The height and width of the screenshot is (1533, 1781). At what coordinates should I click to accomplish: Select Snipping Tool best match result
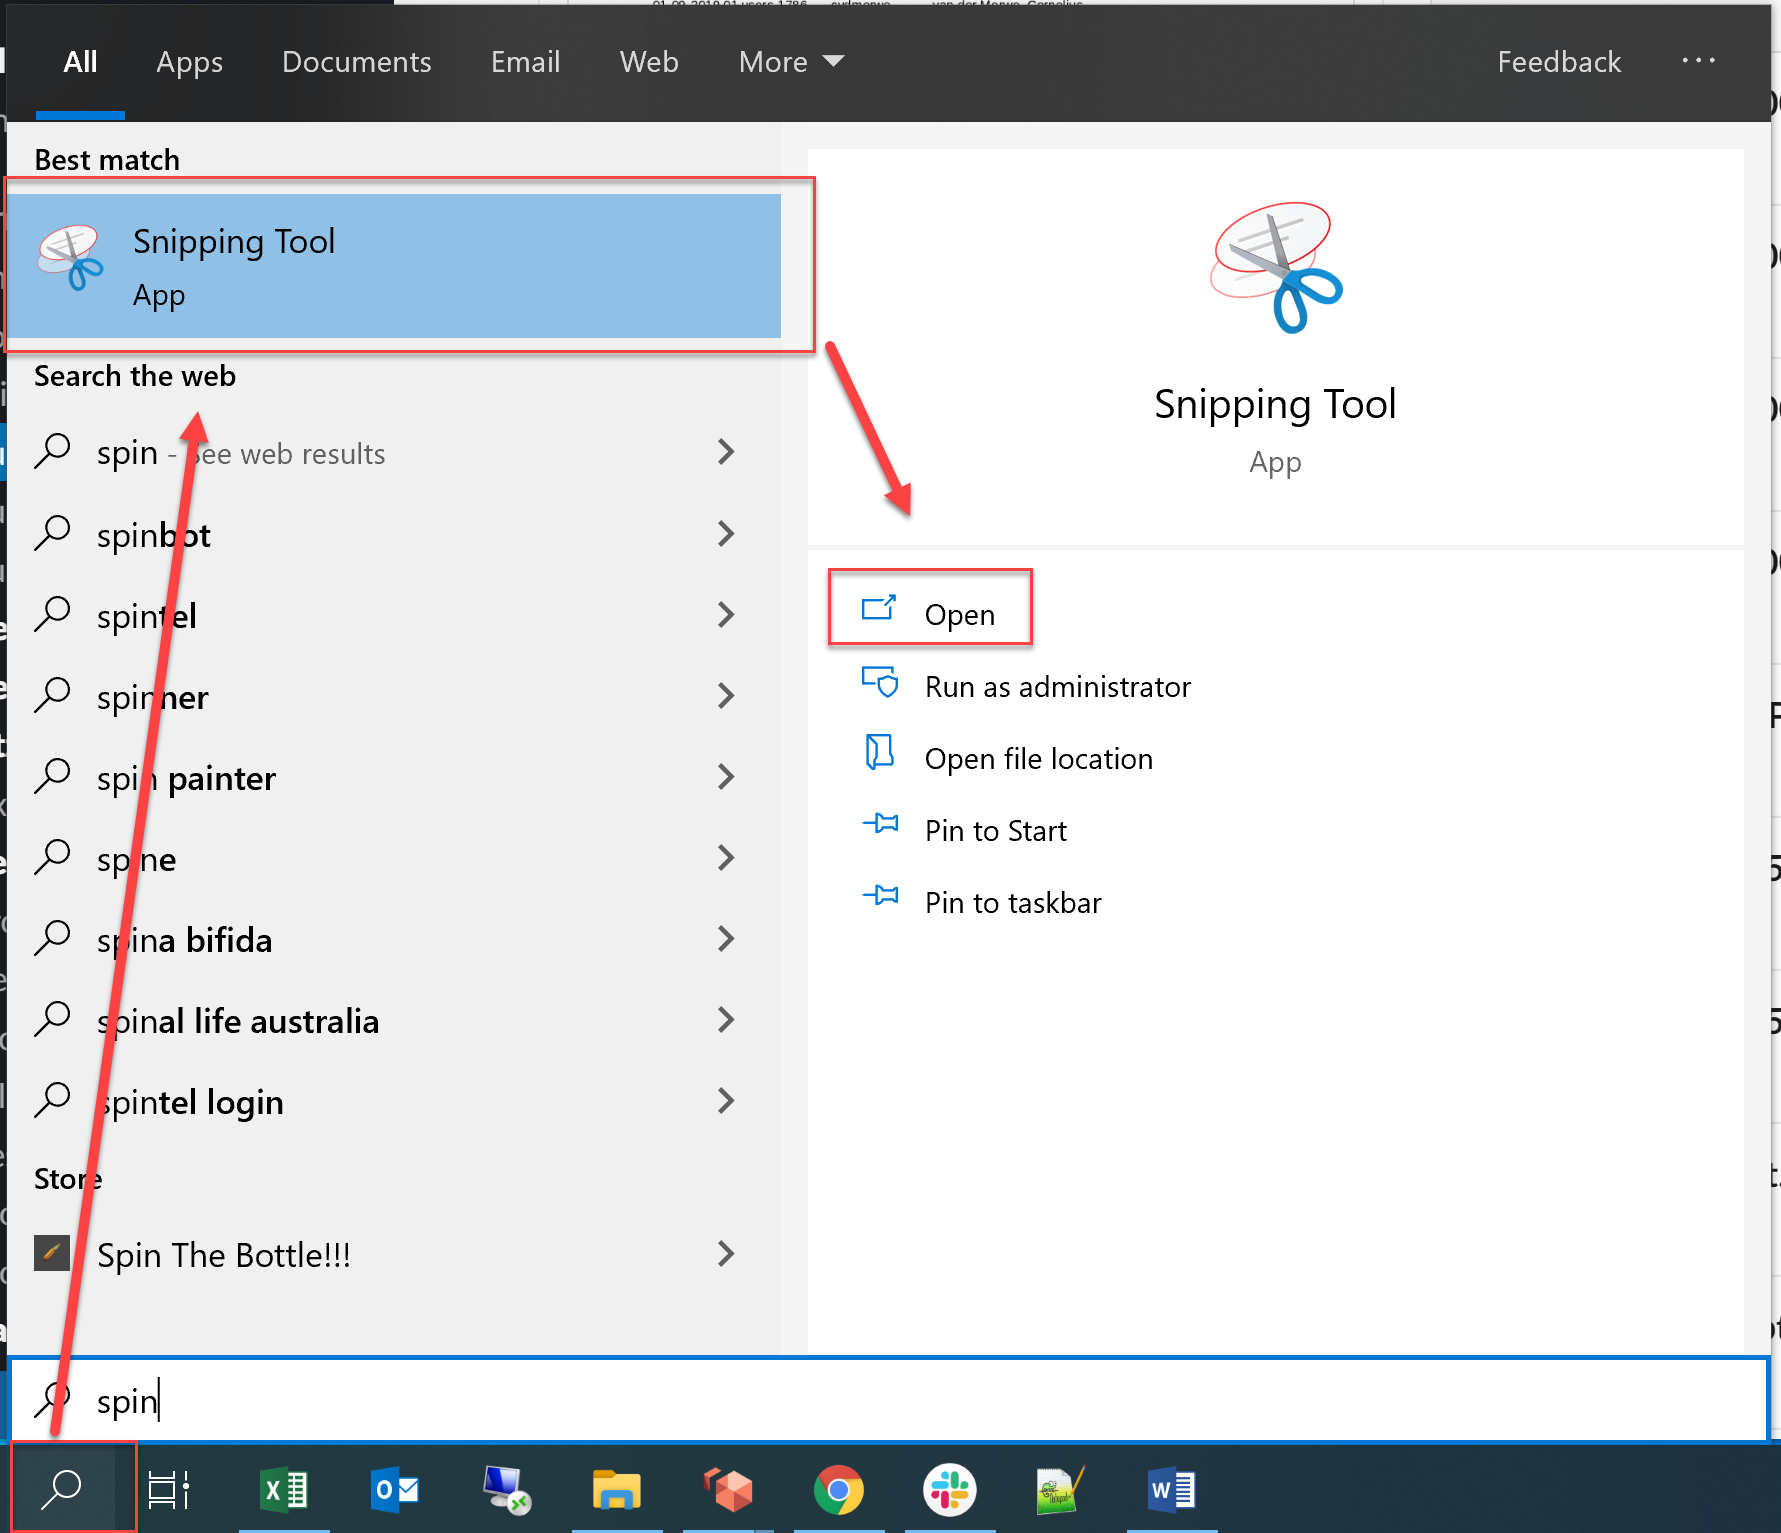click(x=394, y=266)
